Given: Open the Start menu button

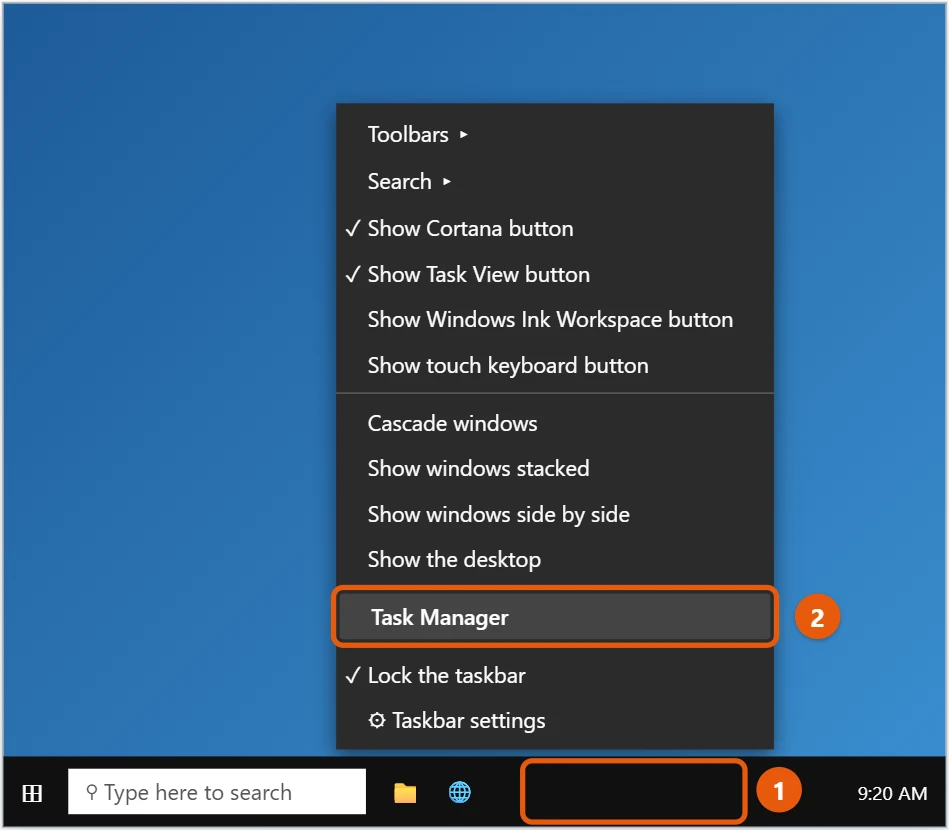Looking at the screenshot, I should [32, 792].
